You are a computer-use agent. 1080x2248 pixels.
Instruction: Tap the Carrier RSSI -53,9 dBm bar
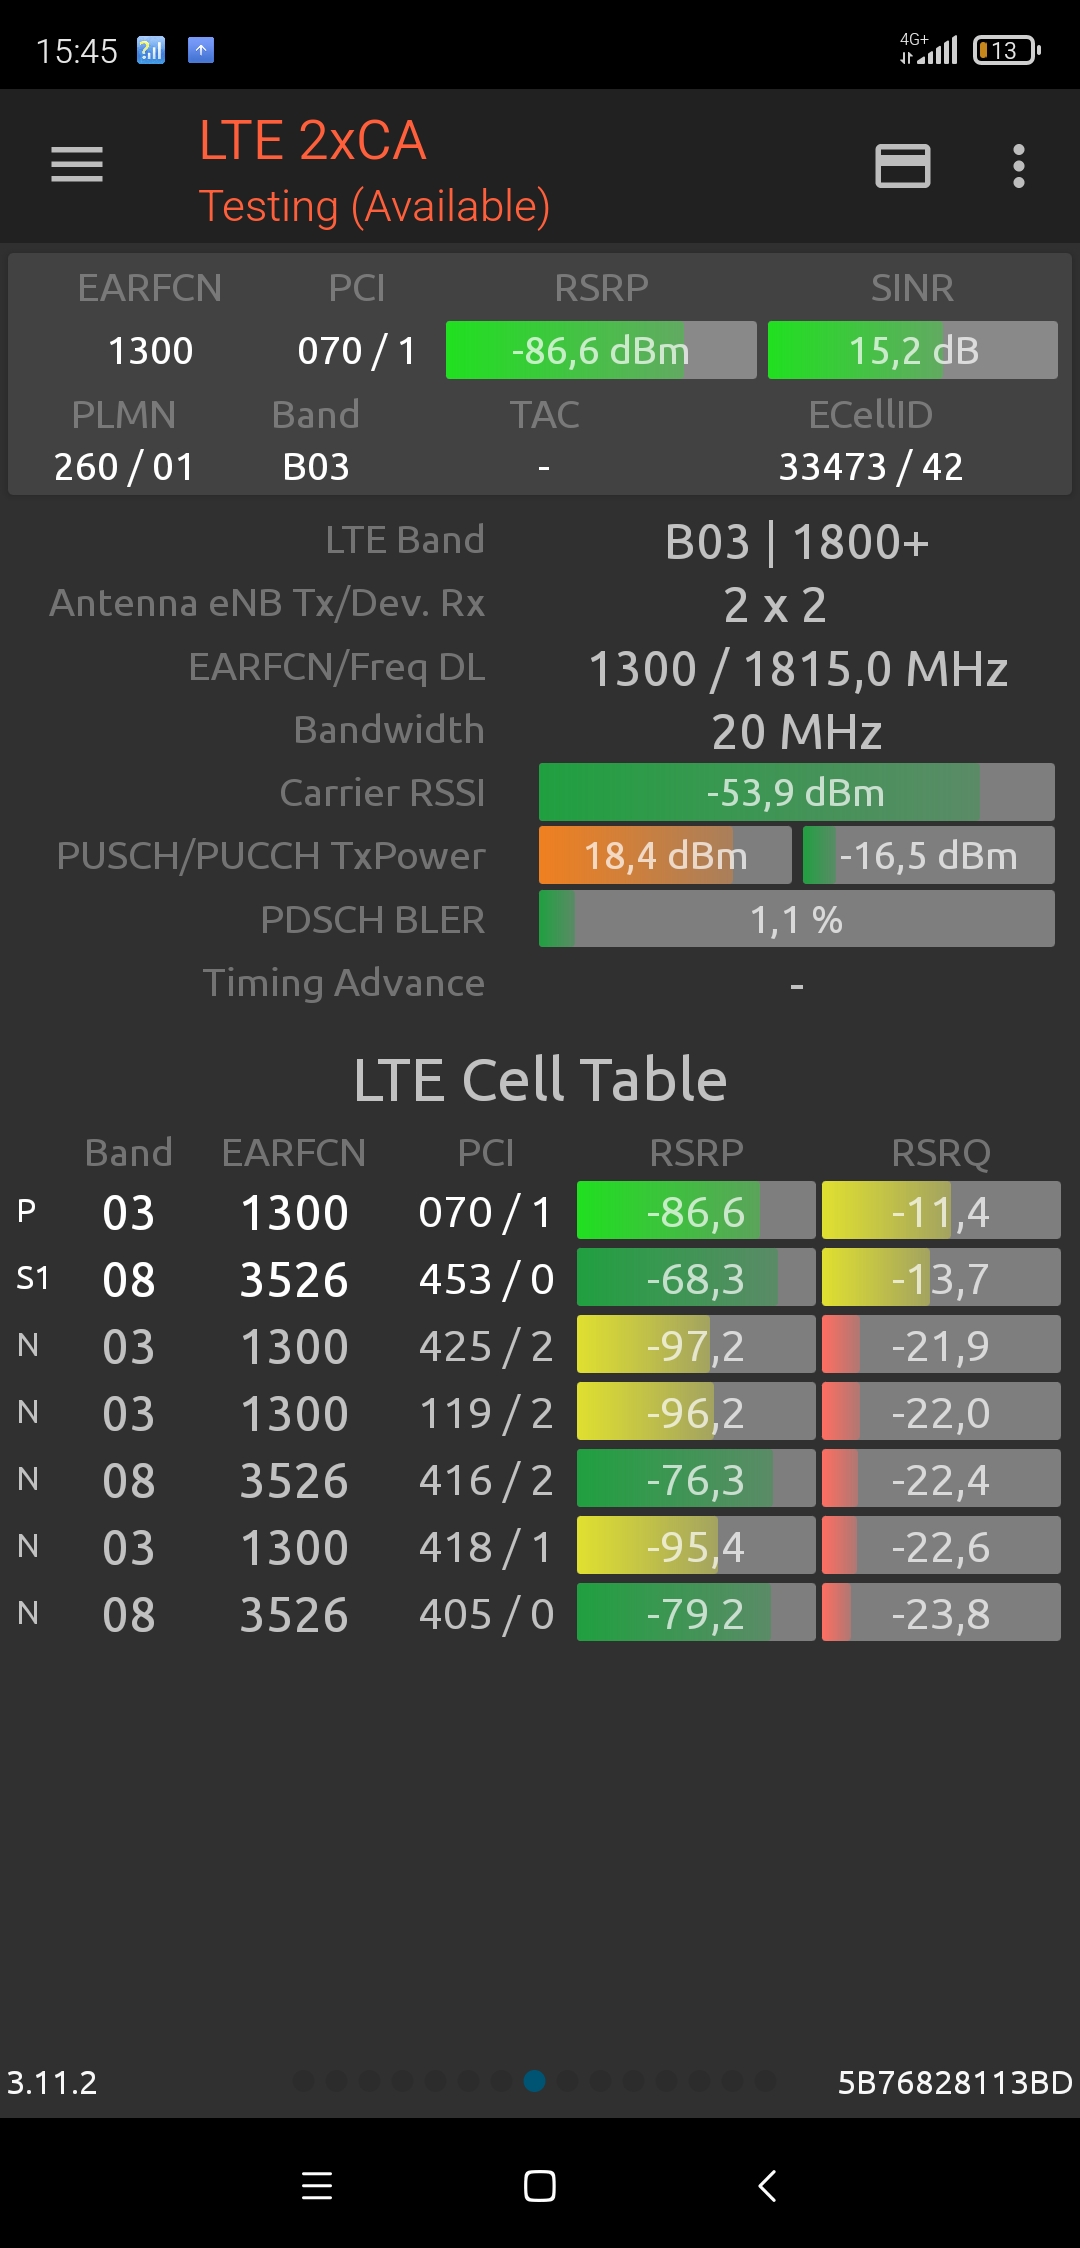click(796, 793)
